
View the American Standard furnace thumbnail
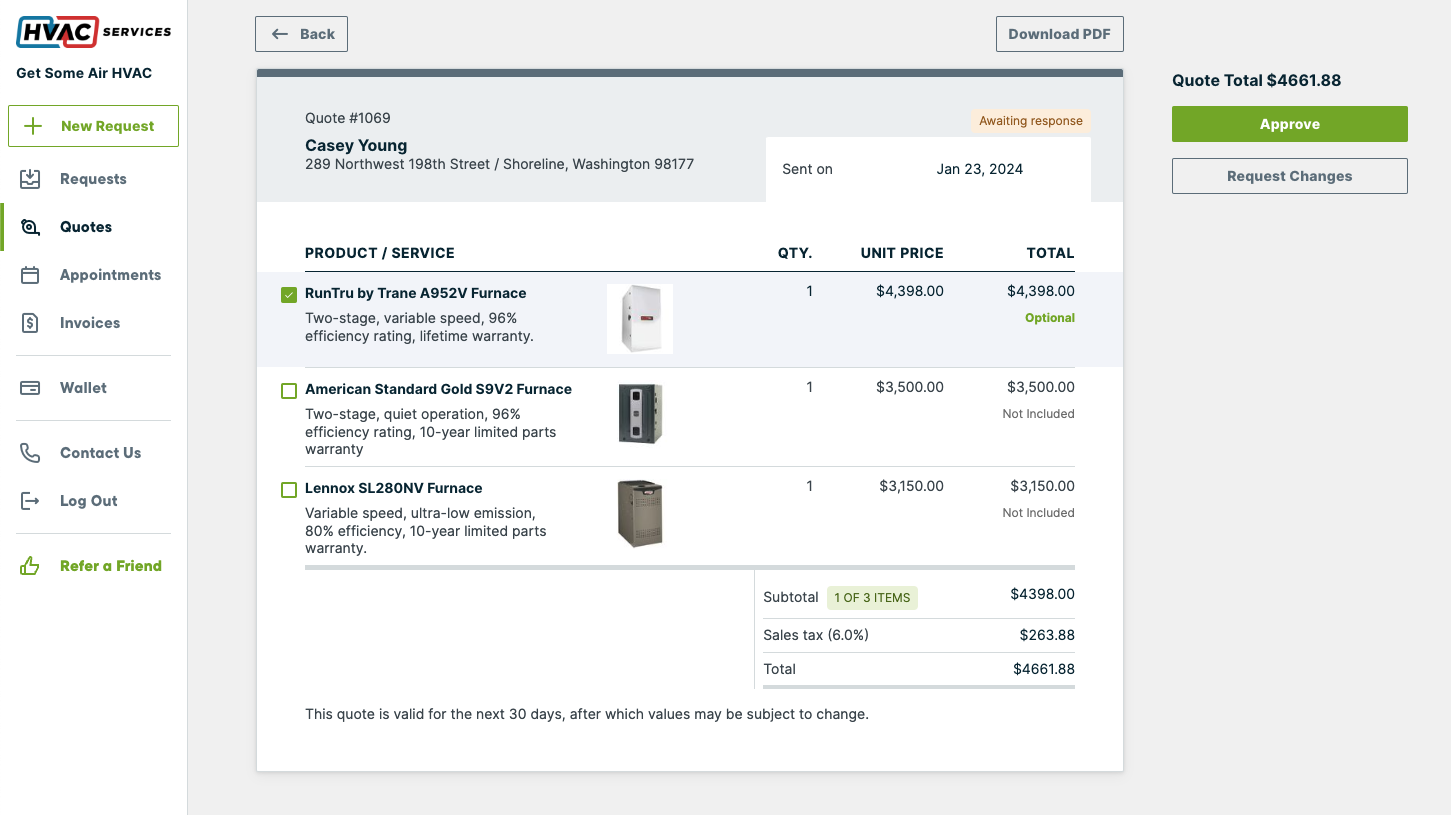click(x=640, y=414)
